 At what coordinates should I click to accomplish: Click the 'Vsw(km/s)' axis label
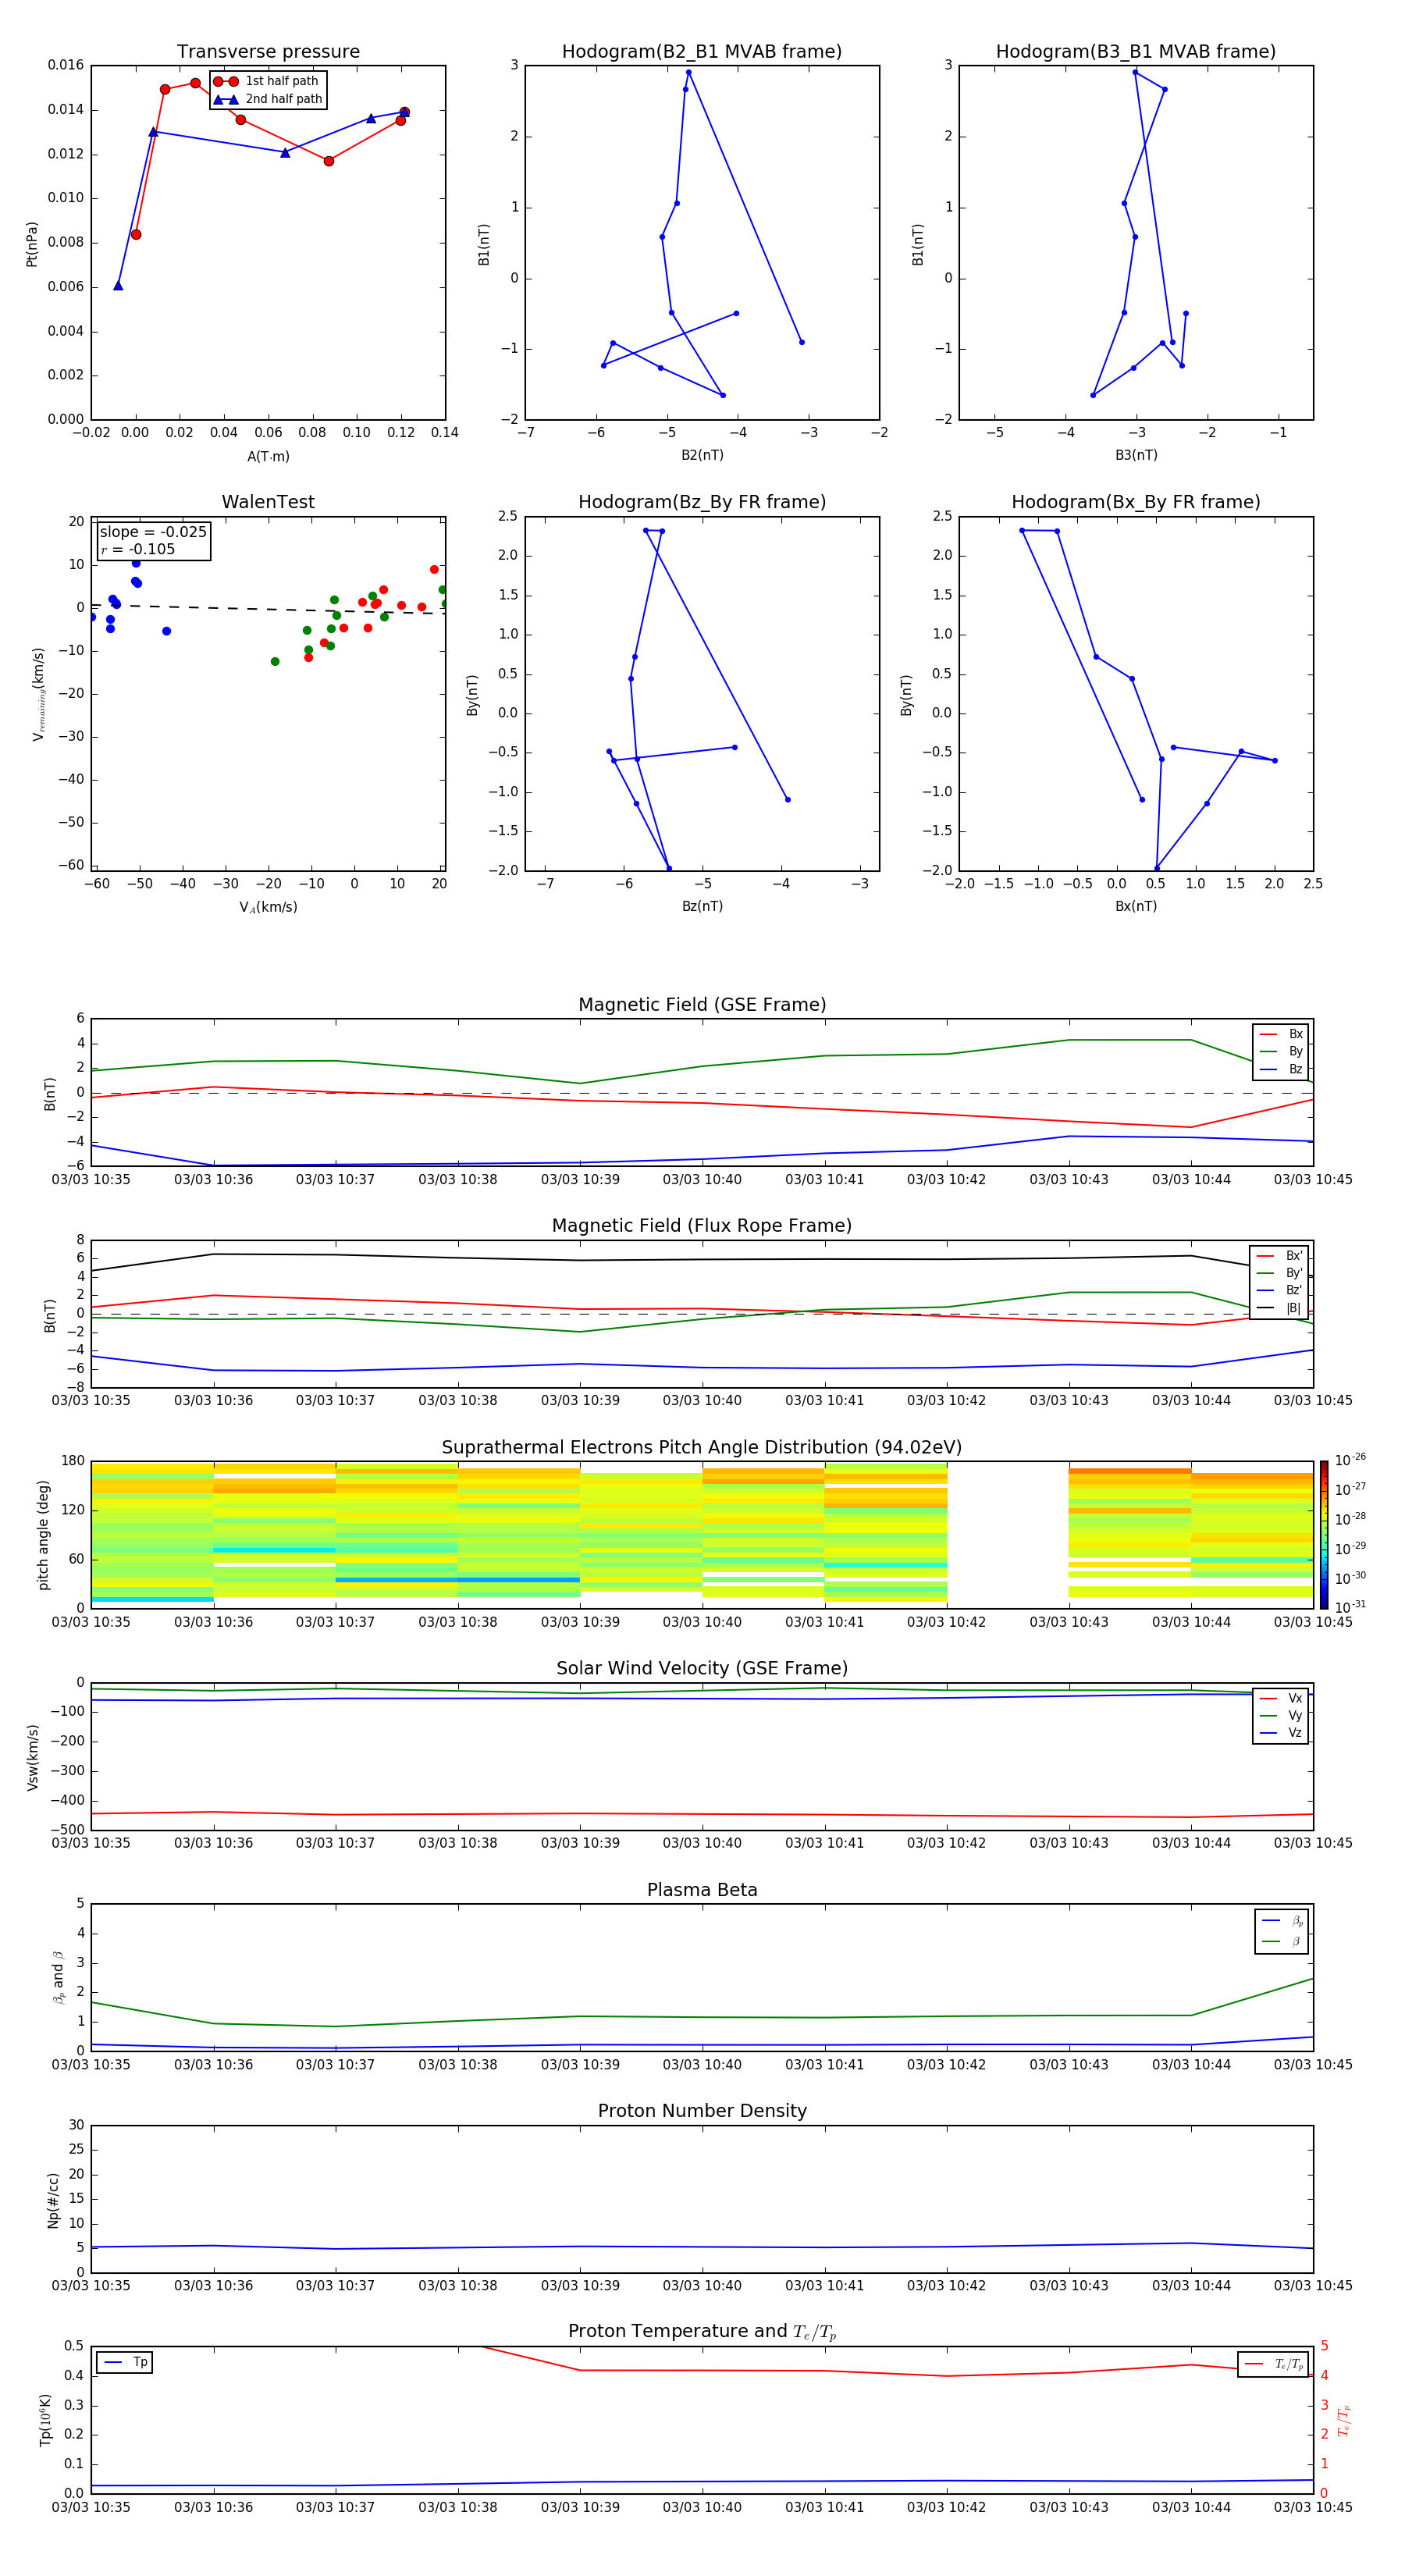[x=32, y=1757]
